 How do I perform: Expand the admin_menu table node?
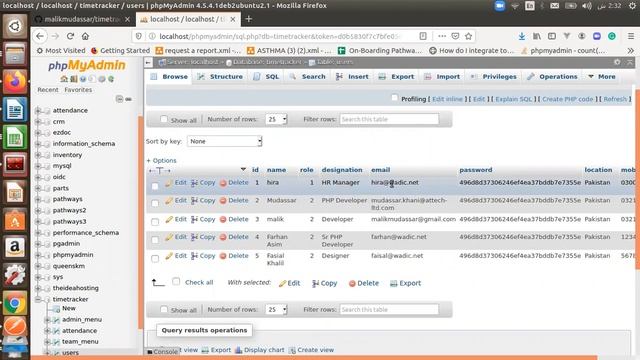[47, 320]
